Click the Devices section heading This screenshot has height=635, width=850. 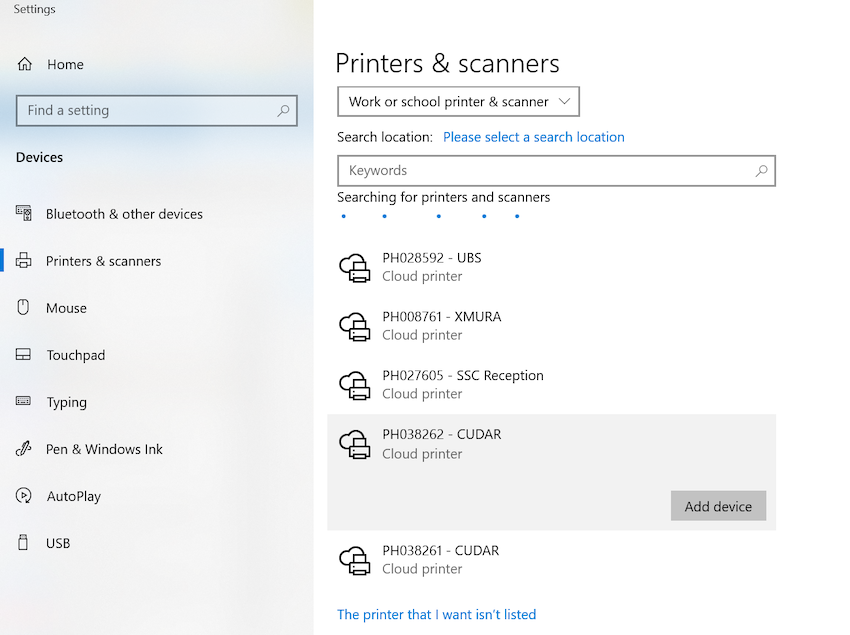pyautogui.click(x=39, y=157)
